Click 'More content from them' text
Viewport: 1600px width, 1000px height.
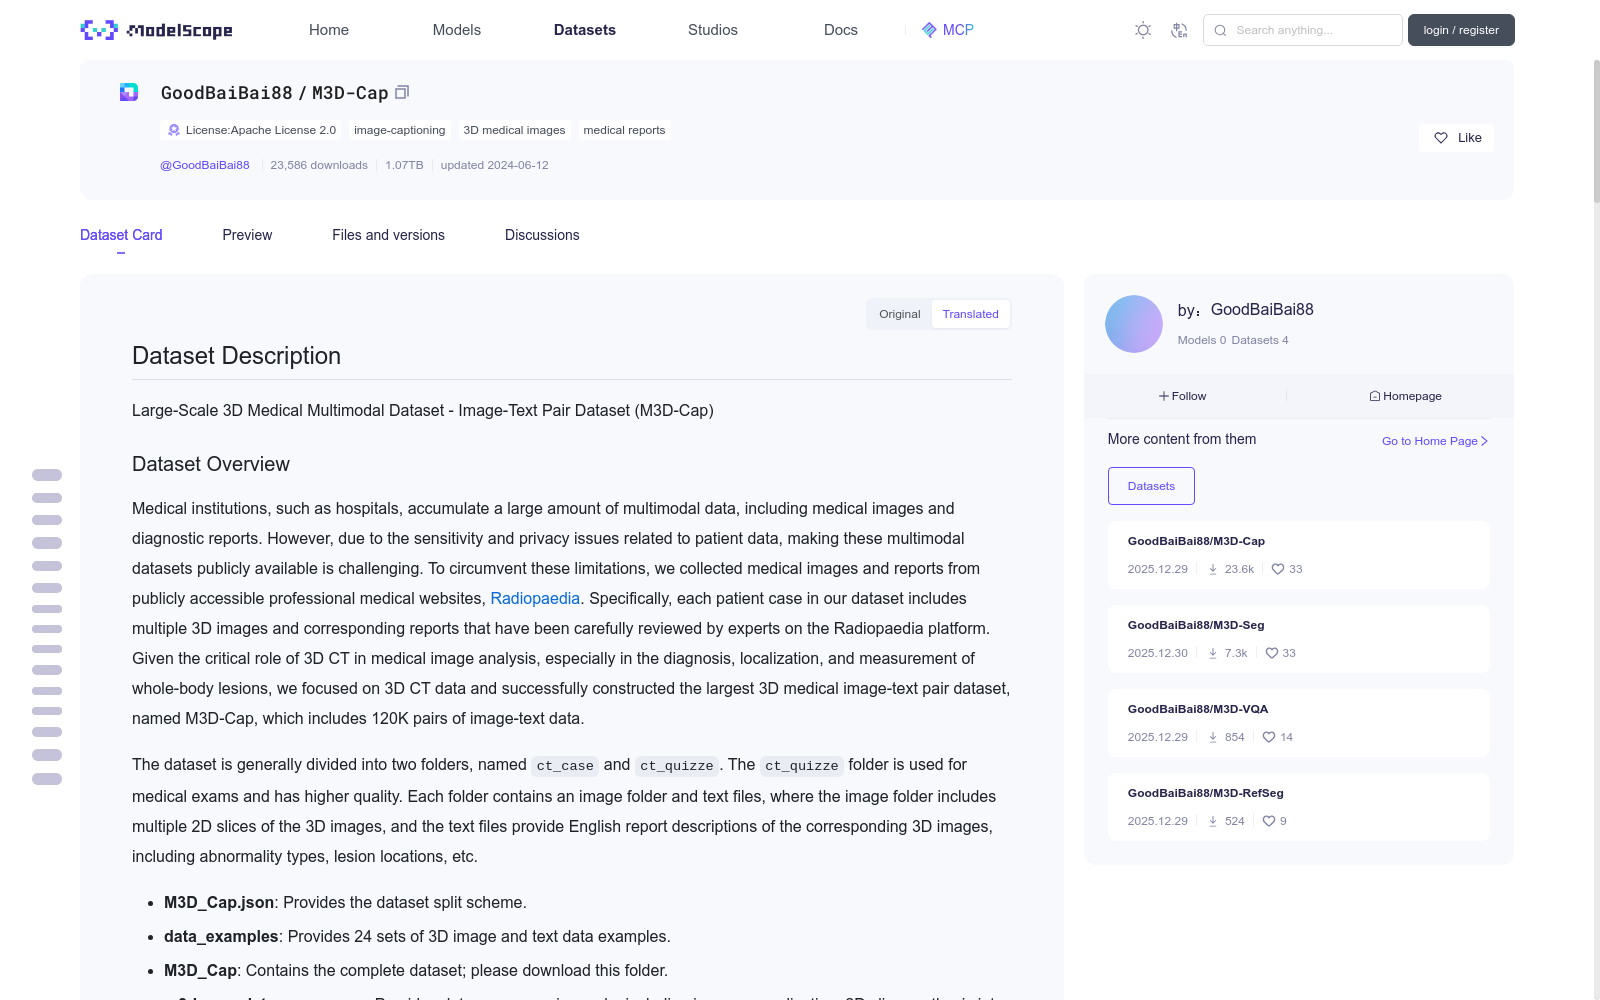tap(1182, 439)
